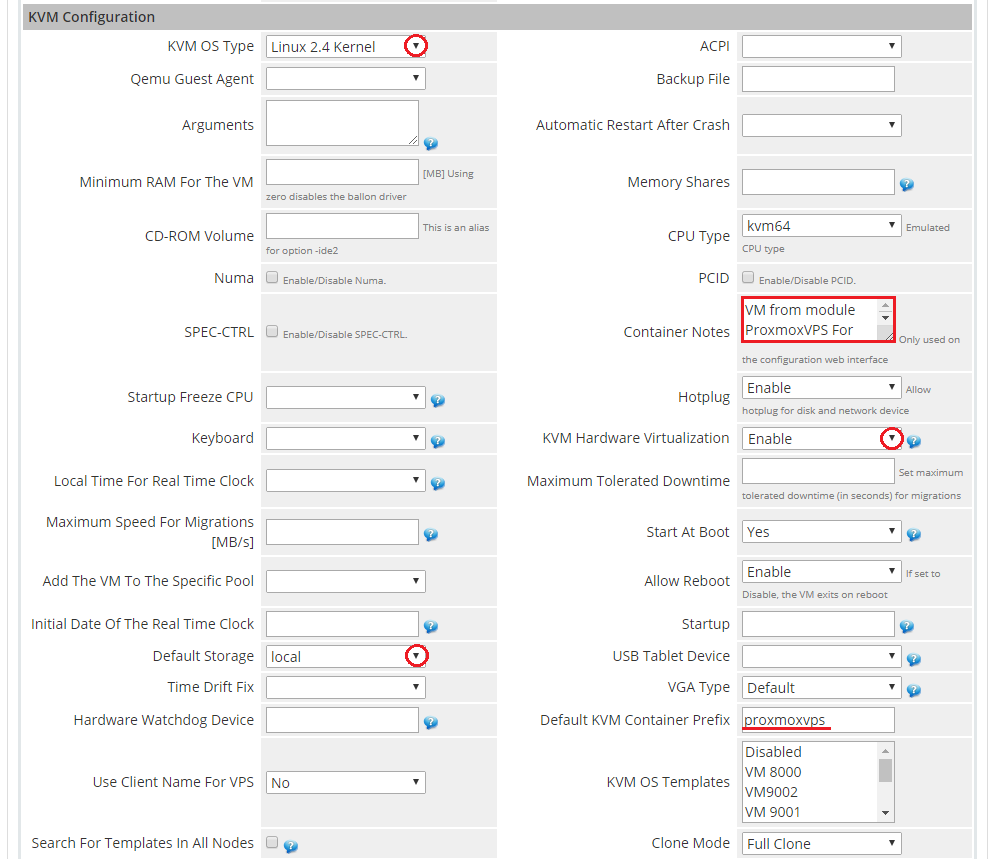
Task: Click the Default KVM Container Prefix field
Action: point(819,720)
